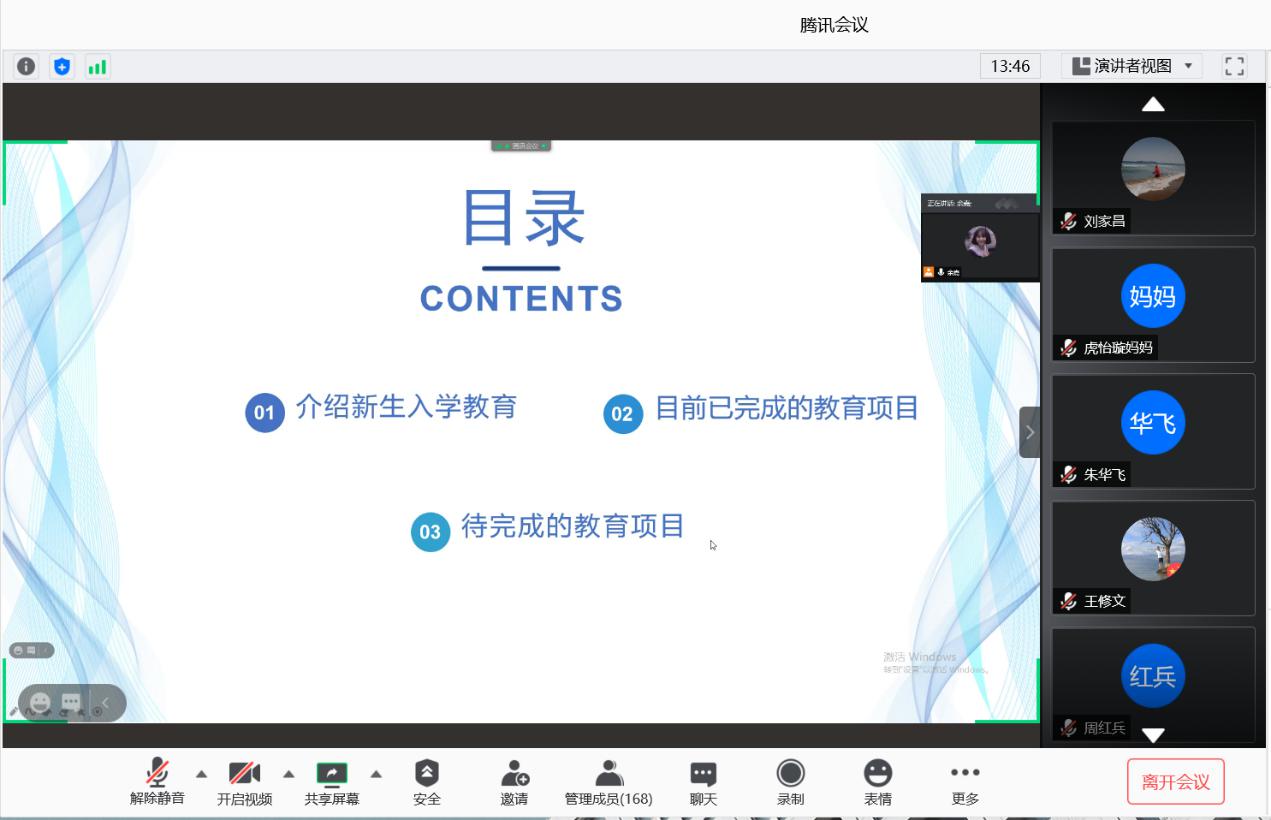Select participant 朱华飞's video tile

point(1153,431)
